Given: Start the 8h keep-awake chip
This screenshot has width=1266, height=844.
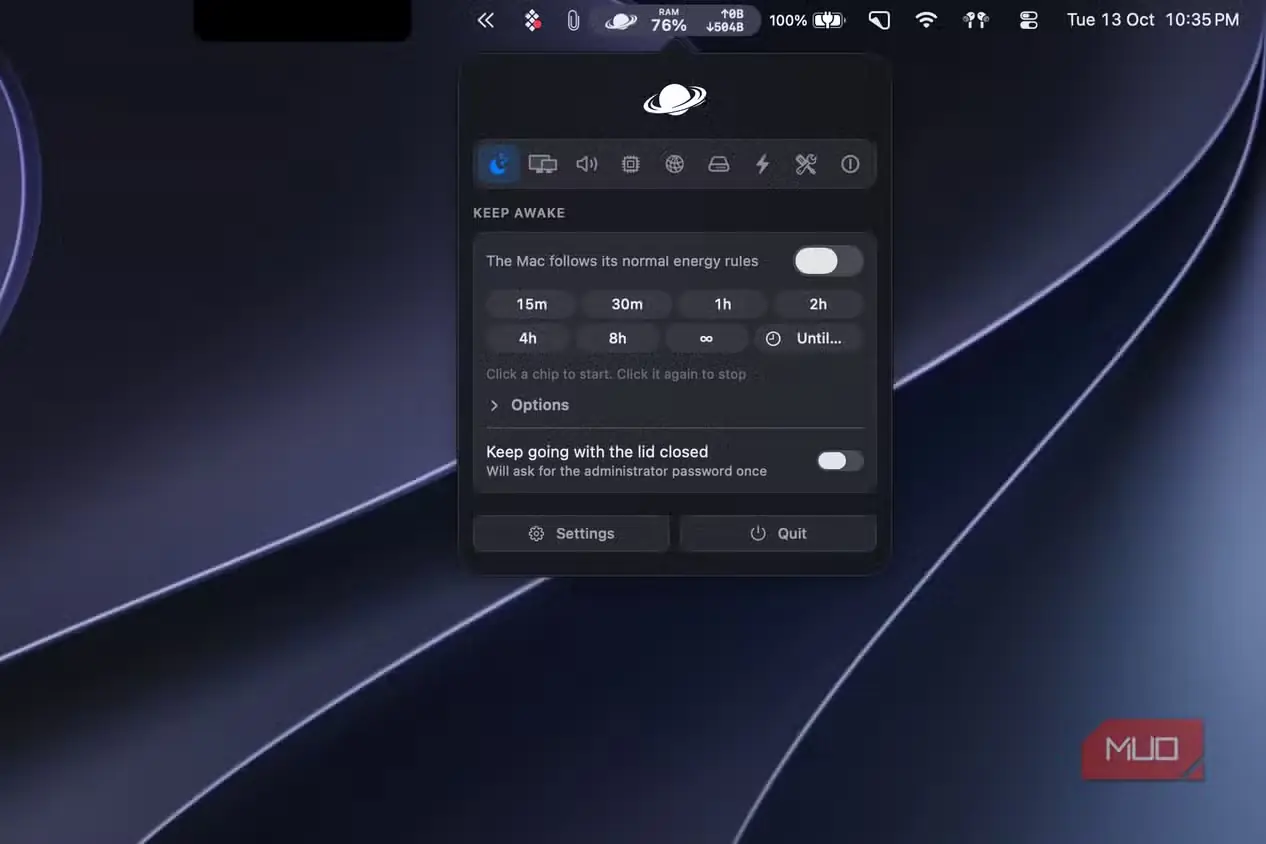Looking at the screenshot, I should pyautogui.click(x=618, y=338).
